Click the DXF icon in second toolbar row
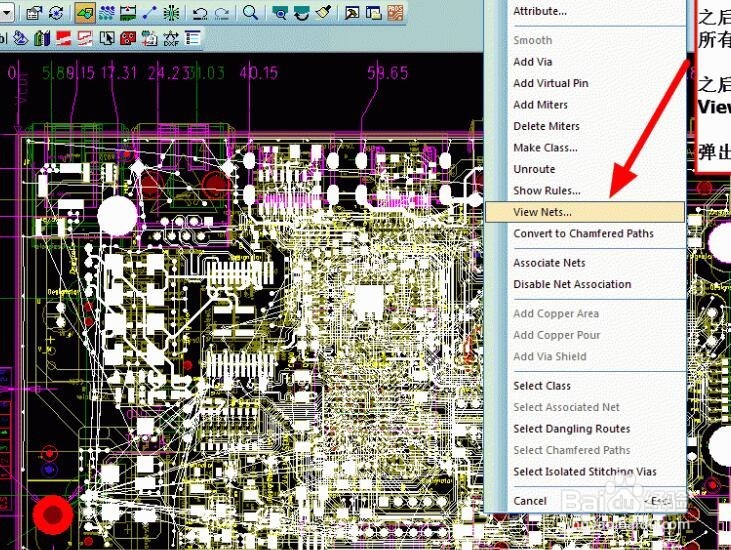The image size is (731, 550). point(168,39)
